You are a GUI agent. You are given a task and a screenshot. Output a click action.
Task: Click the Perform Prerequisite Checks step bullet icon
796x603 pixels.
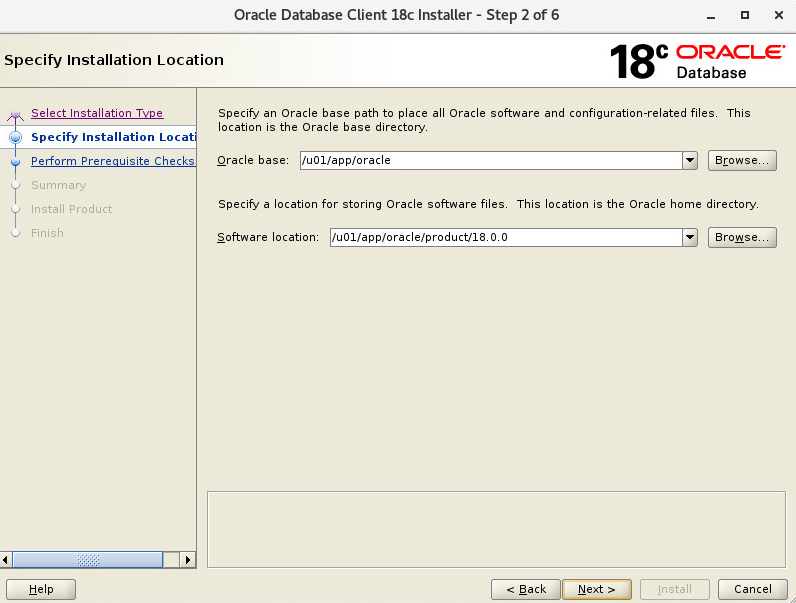click(16, 161)
